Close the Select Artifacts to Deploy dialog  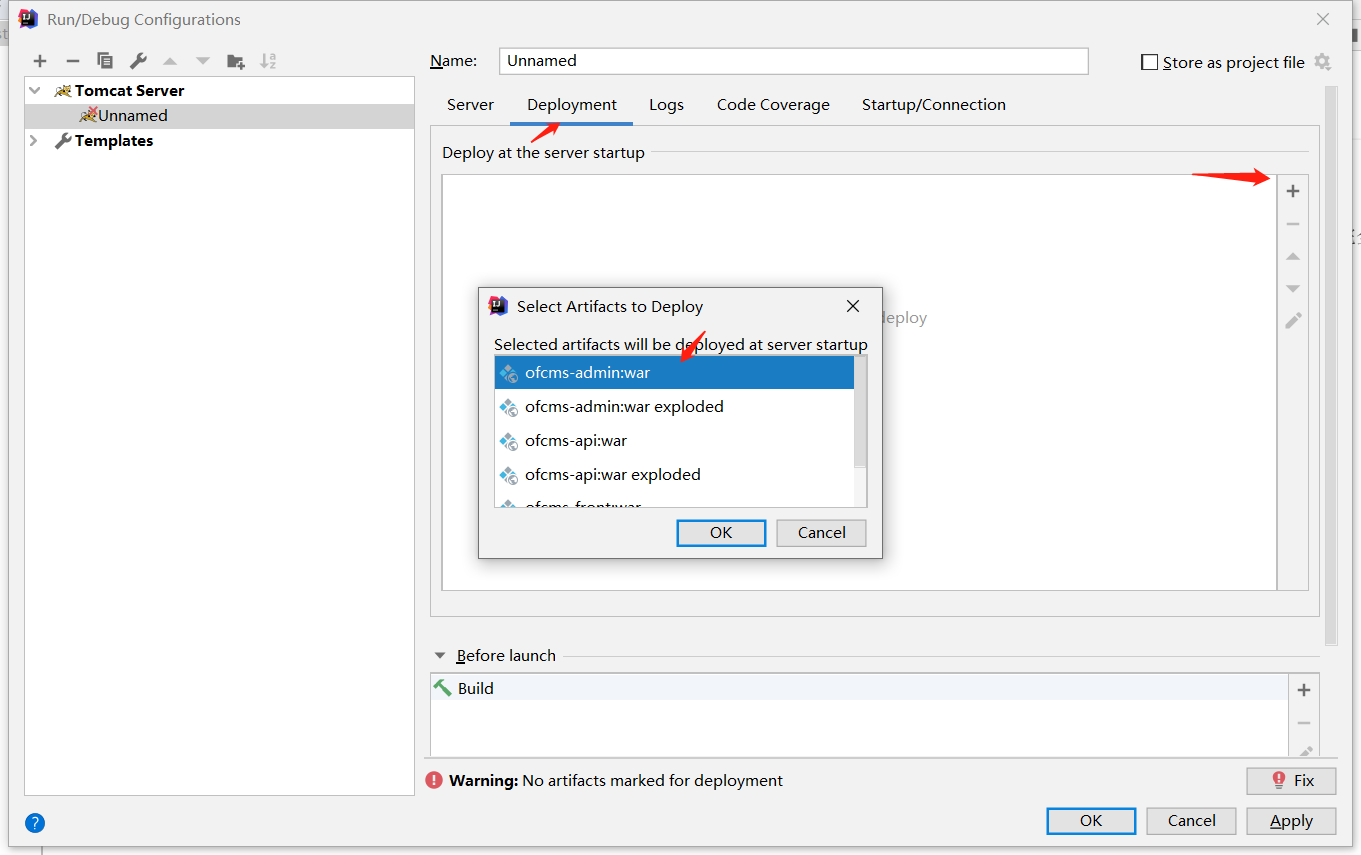click(853, 306)
